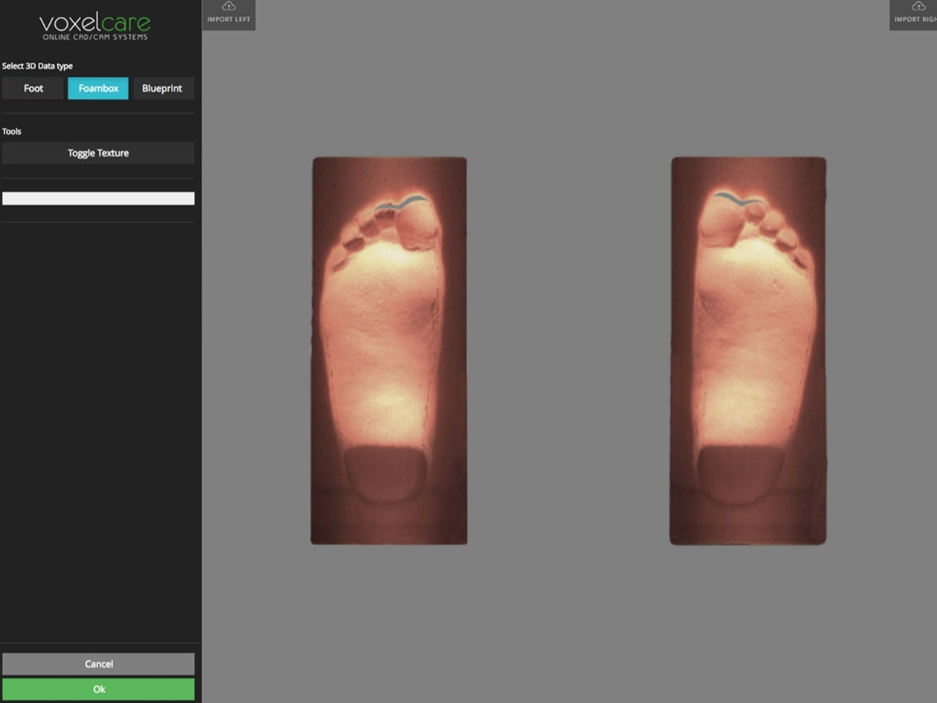This screenshot has height=703, width=937.
Task: Cancel the 3D data import
Action: click(98, 664)
